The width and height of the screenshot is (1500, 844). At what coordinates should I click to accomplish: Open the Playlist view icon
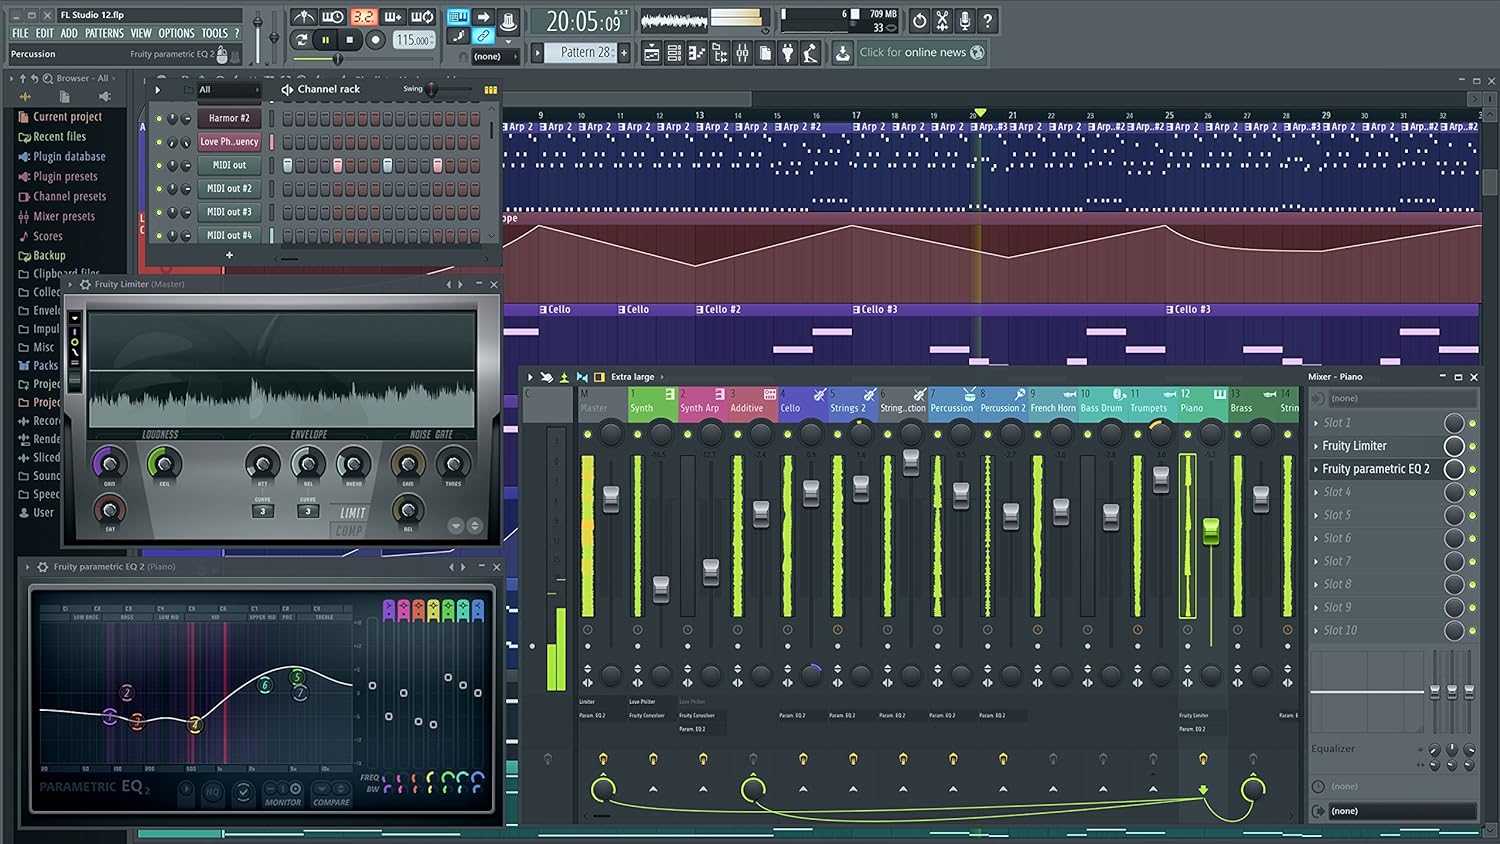(x=652, y=52)
